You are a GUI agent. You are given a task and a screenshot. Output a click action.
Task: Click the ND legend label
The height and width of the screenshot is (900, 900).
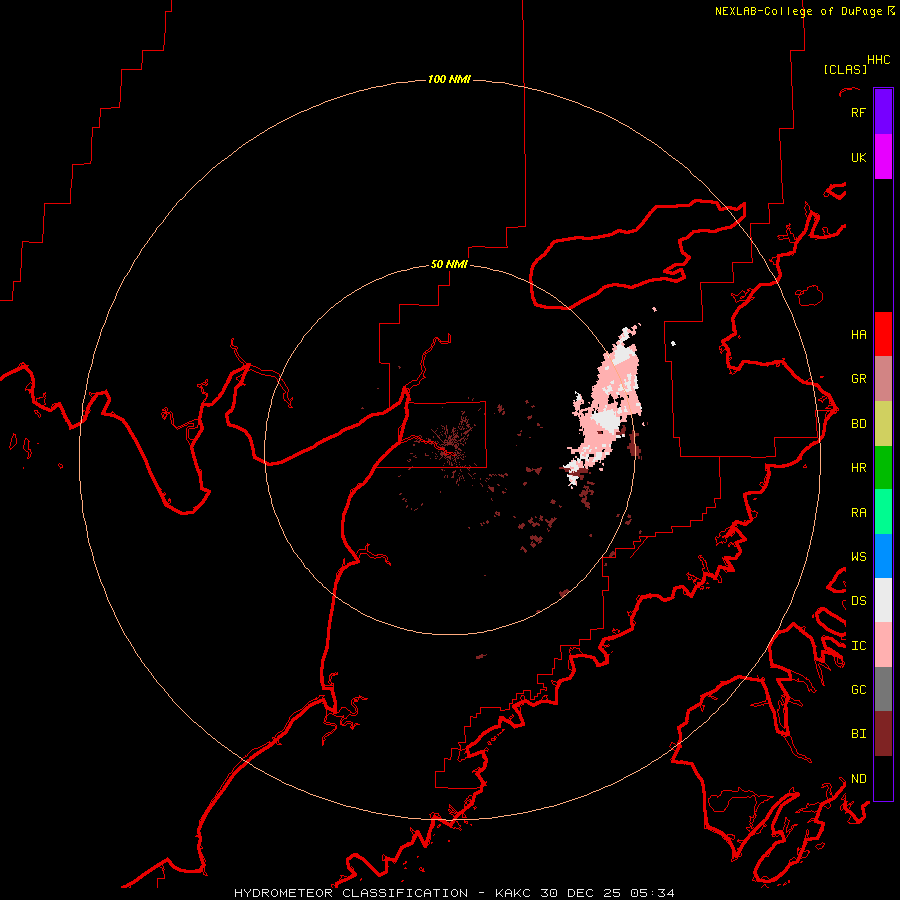point(858,778)
